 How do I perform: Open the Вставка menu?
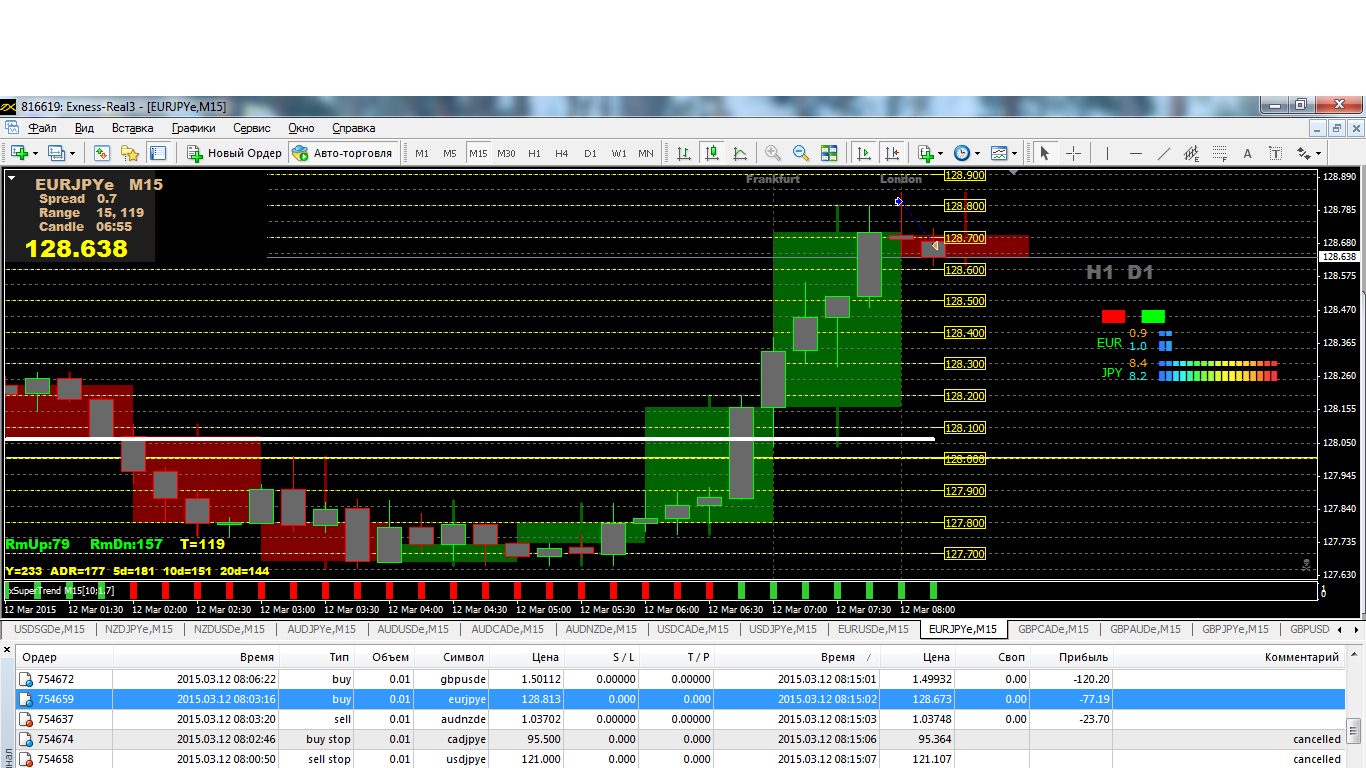point(132,128)
